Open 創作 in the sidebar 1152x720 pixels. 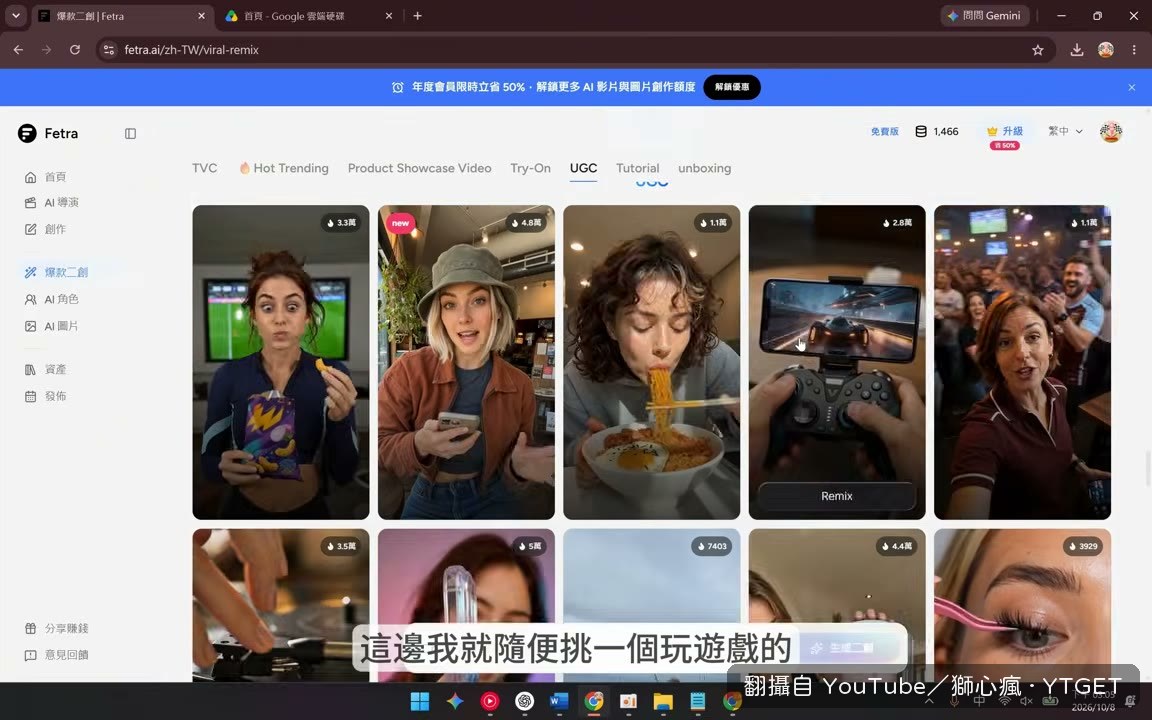[x=46, y=229]
